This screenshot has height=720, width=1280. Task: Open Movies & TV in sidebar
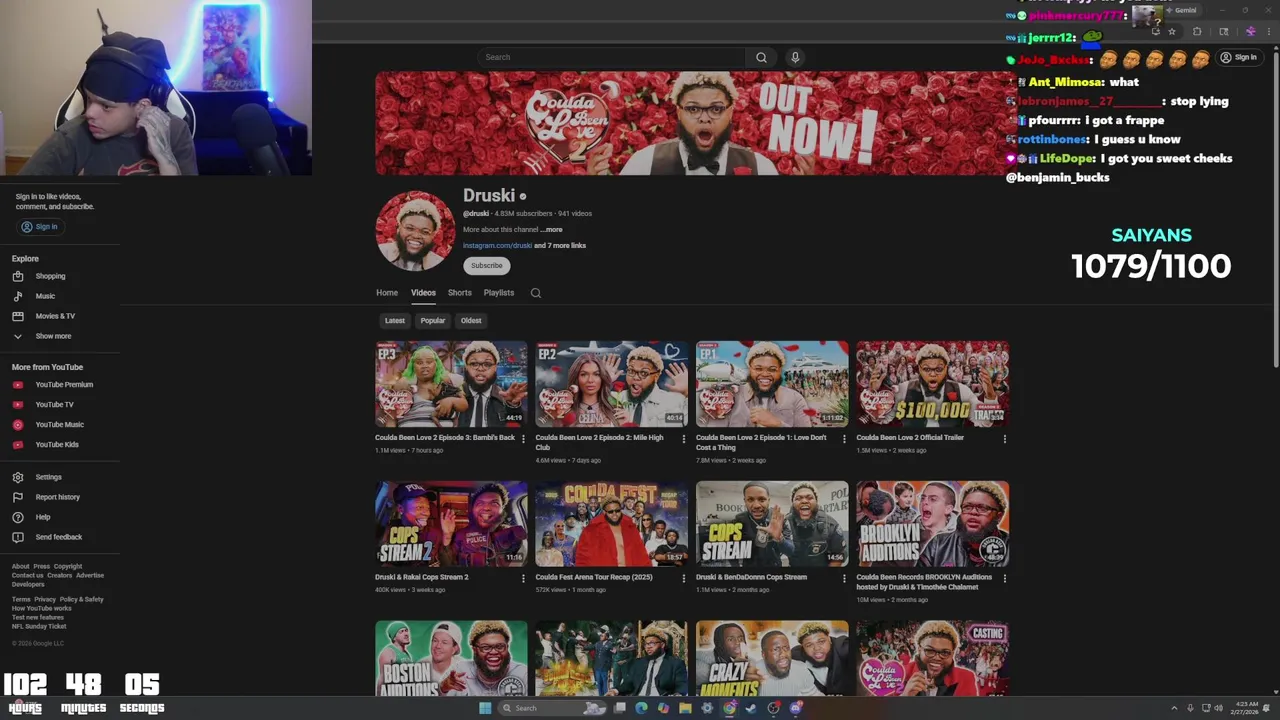coord(55,316)
